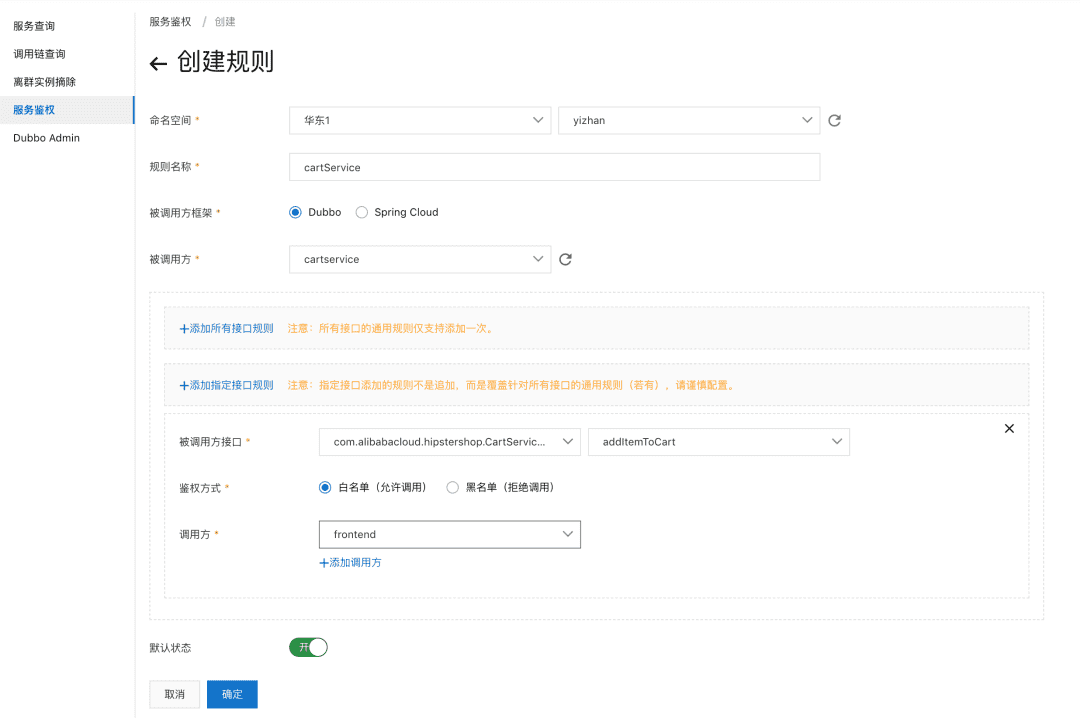Click the note 所有接口的通用规则仅支持添加一次
This screenshot has height=718, width=1080.
[x=407, y=329]
